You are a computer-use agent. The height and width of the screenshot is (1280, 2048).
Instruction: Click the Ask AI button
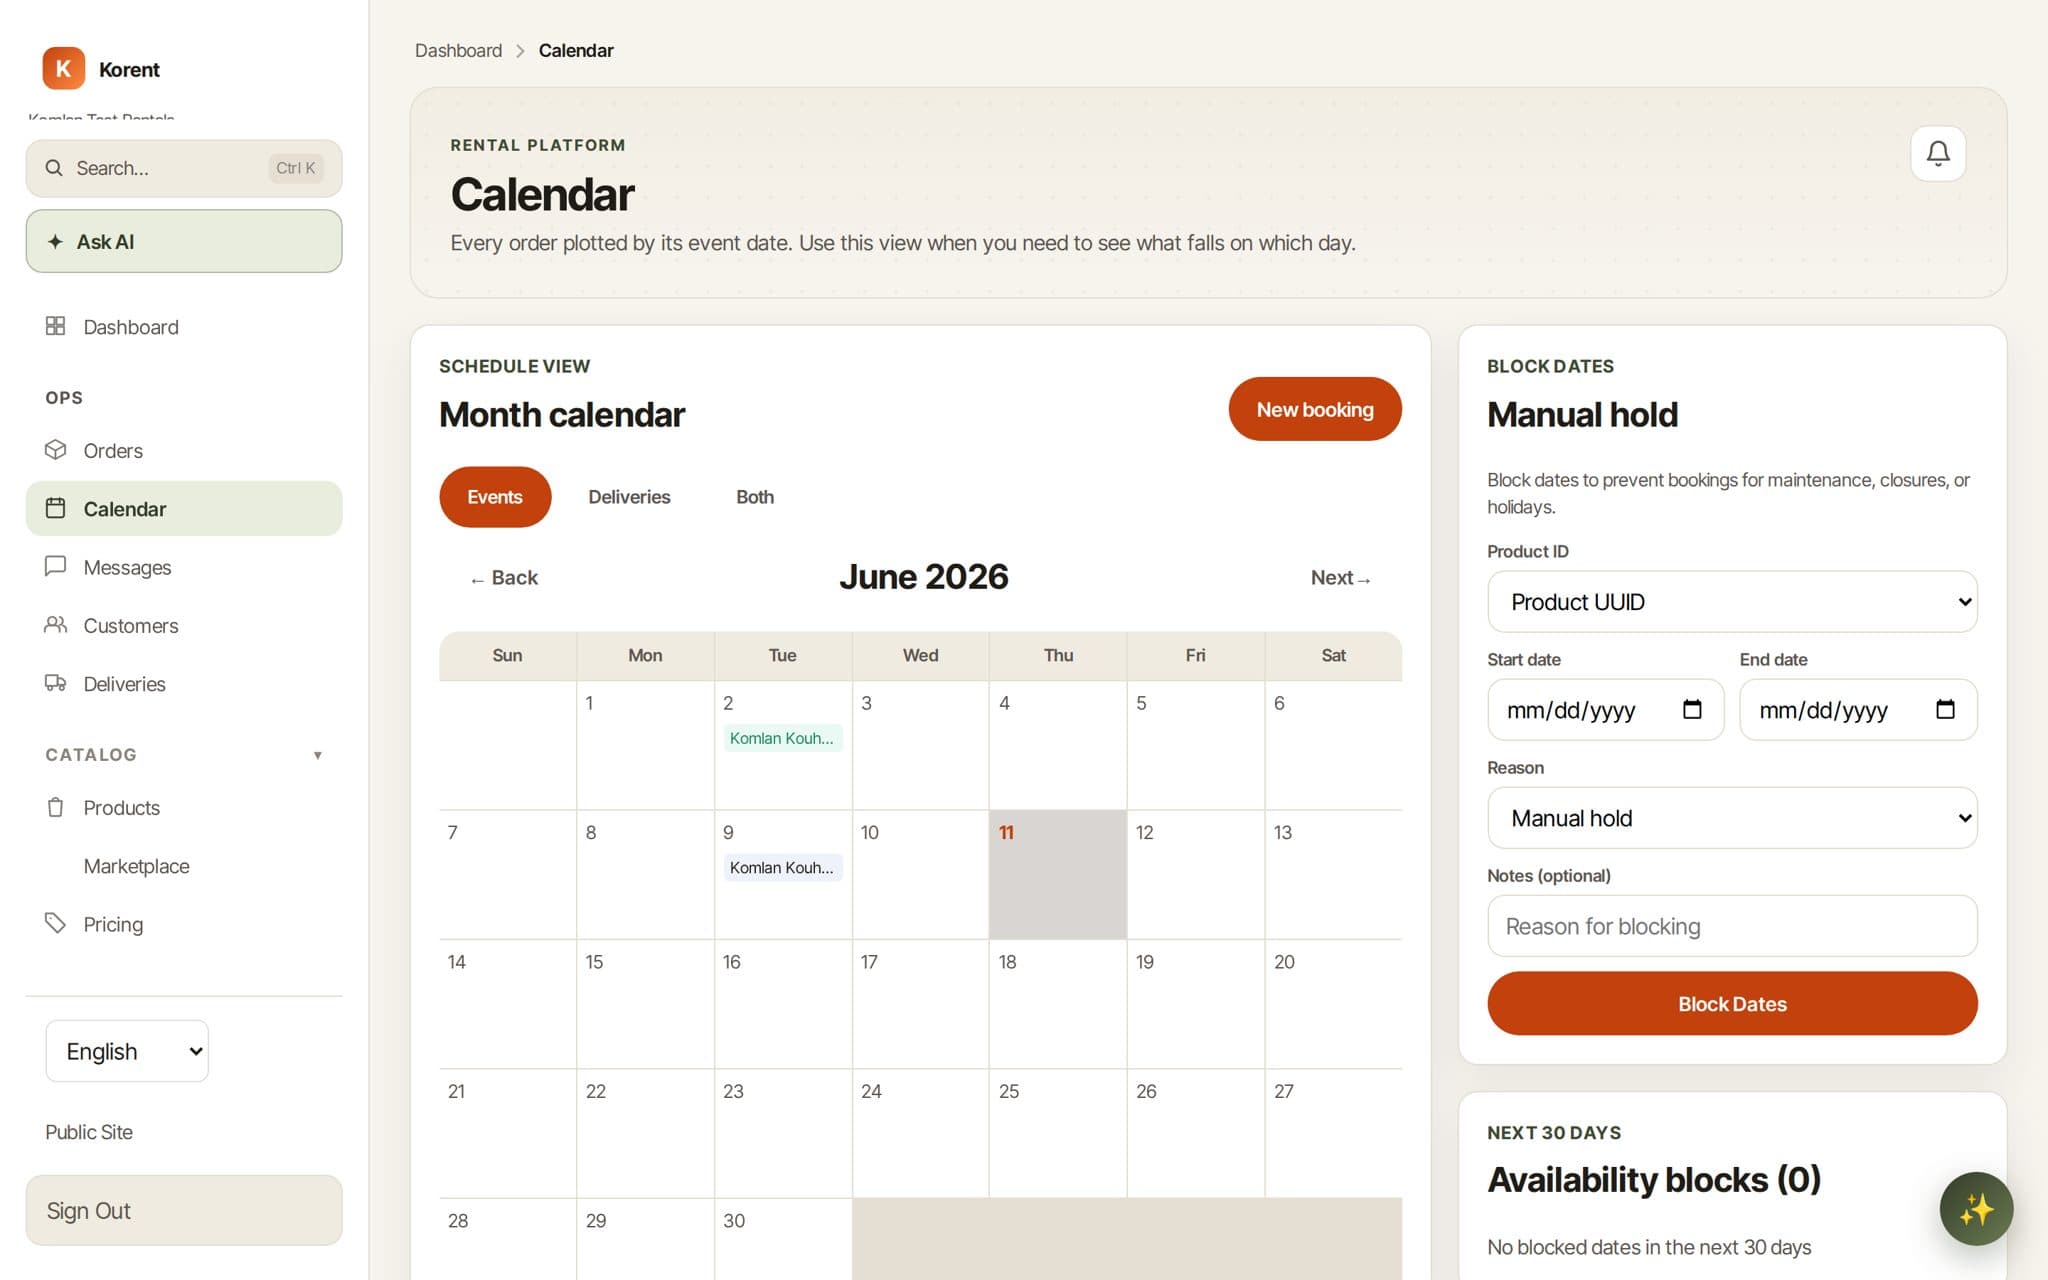point(184,241)
